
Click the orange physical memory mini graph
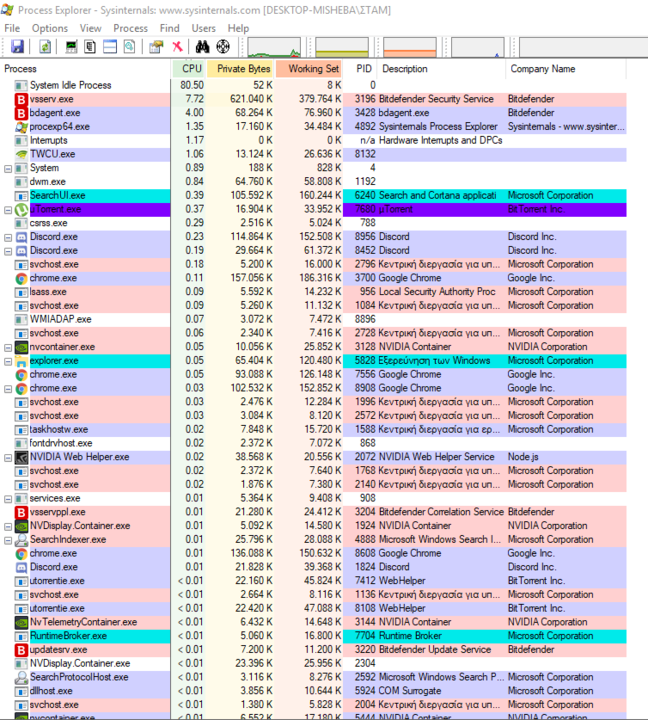click(x=410, y=47)
